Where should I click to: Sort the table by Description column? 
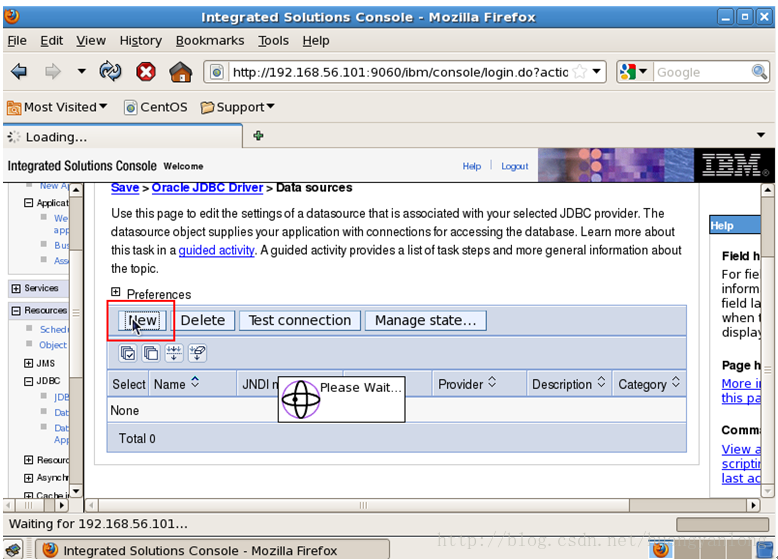[601, 382]
